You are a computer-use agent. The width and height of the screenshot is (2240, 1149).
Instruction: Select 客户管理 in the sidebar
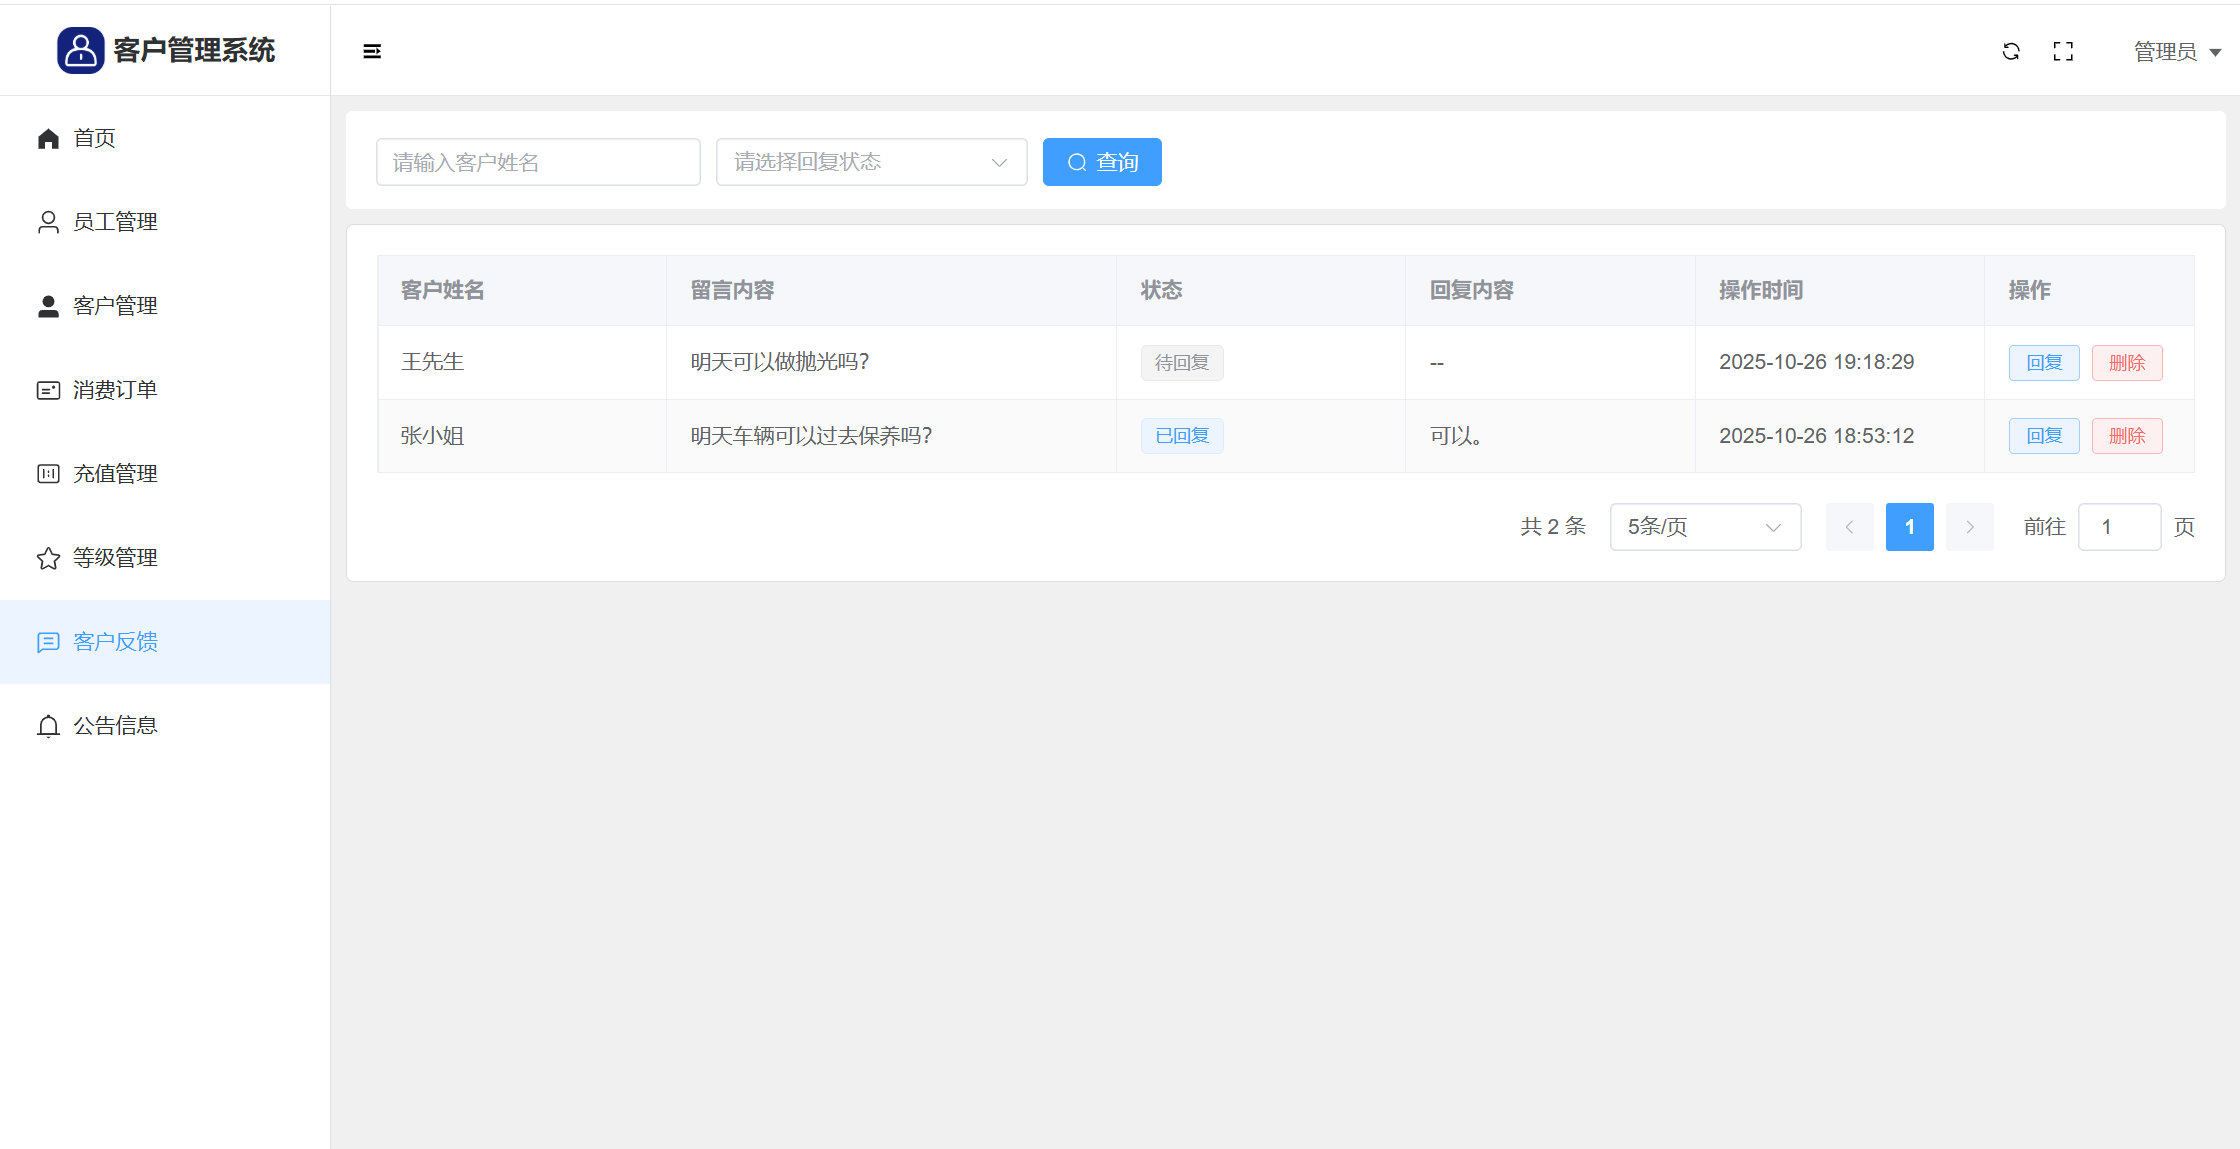[x=115, y=306]
